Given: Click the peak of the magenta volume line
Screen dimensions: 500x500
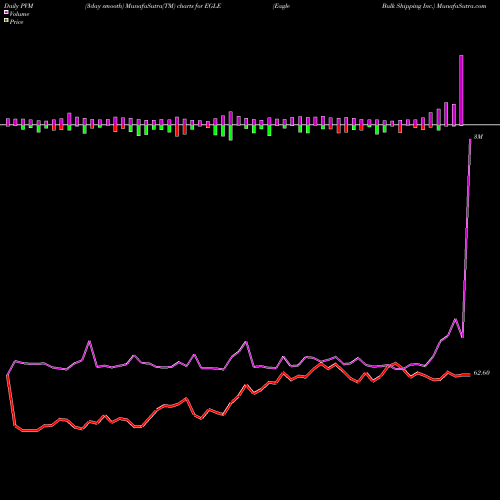Looking at the screenshot, I should click(470, 140).
